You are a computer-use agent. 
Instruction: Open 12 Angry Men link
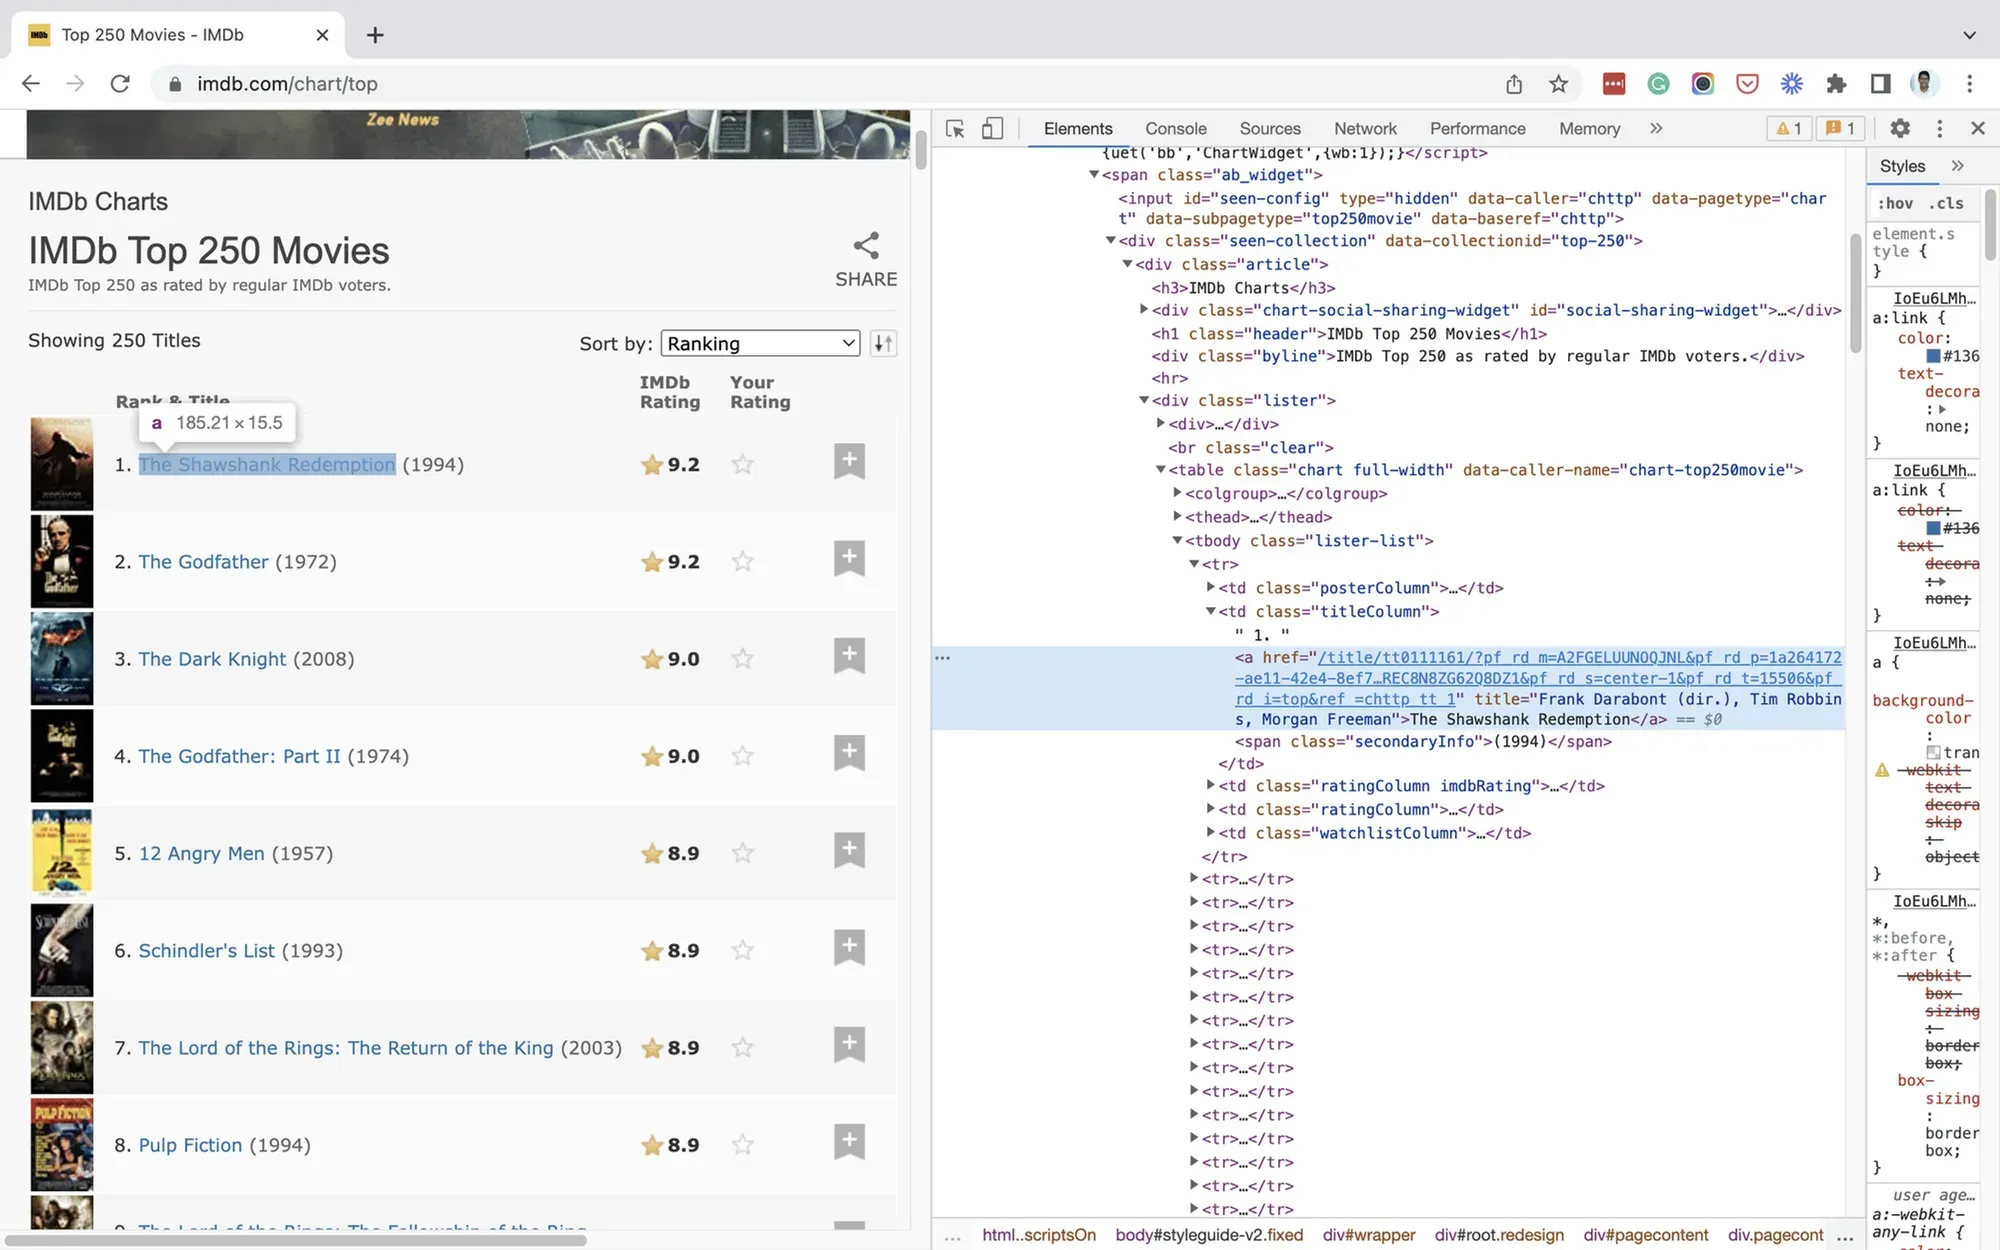(x=201, y=854)
